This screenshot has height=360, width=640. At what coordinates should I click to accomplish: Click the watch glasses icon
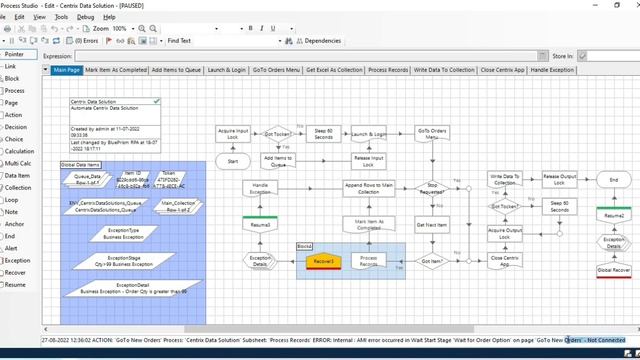pyautogui.click(x=120, y=41)
